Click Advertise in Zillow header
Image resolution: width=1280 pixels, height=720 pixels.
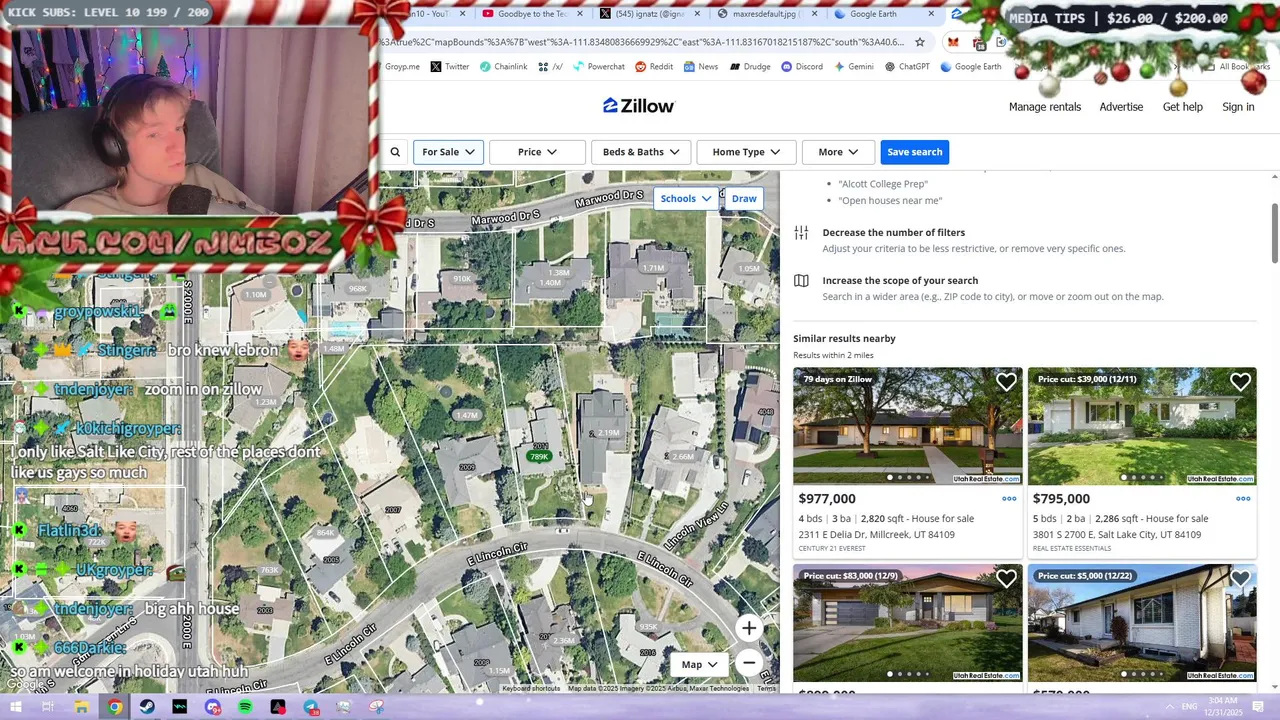point(1121,107)
